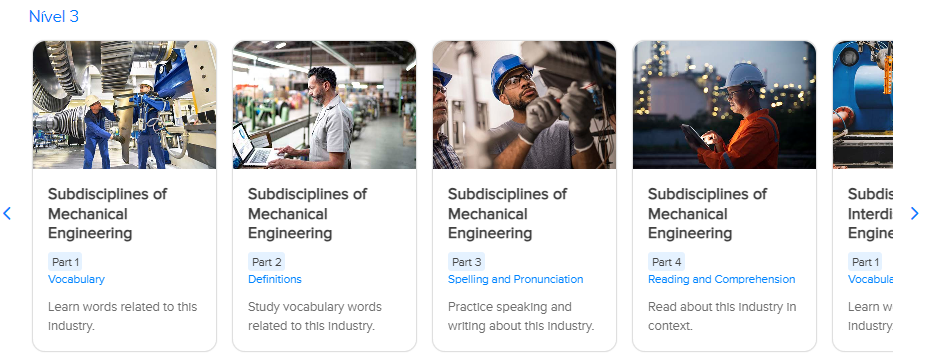Open the Nível 3 heading link
Screen dimensions: 927x363
pos(53,17)
